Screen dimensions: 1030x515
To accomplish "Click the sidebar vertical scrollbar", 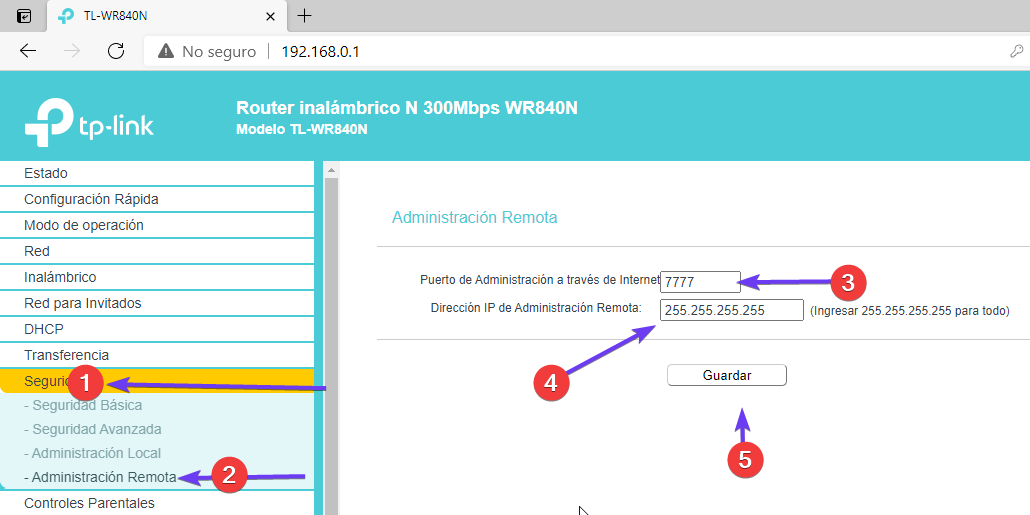I will pyautogui.click(x=331, y=340).
